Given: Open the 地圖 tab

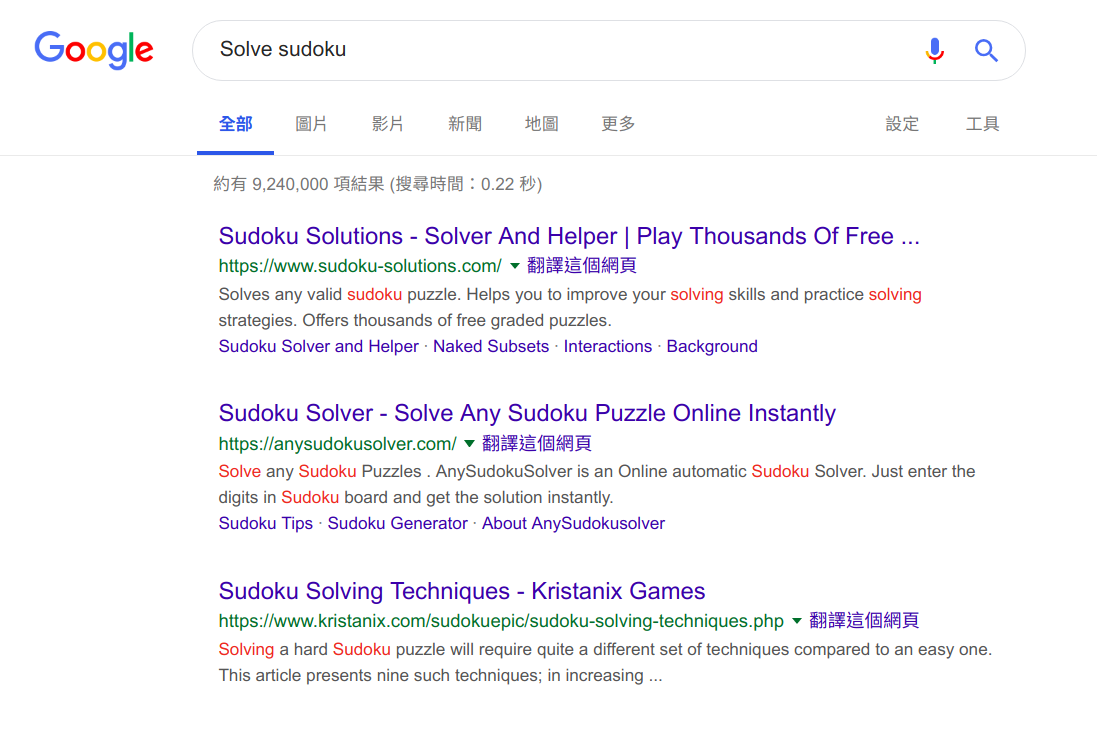Looking at the screenshot, I should tap(542, 124).
